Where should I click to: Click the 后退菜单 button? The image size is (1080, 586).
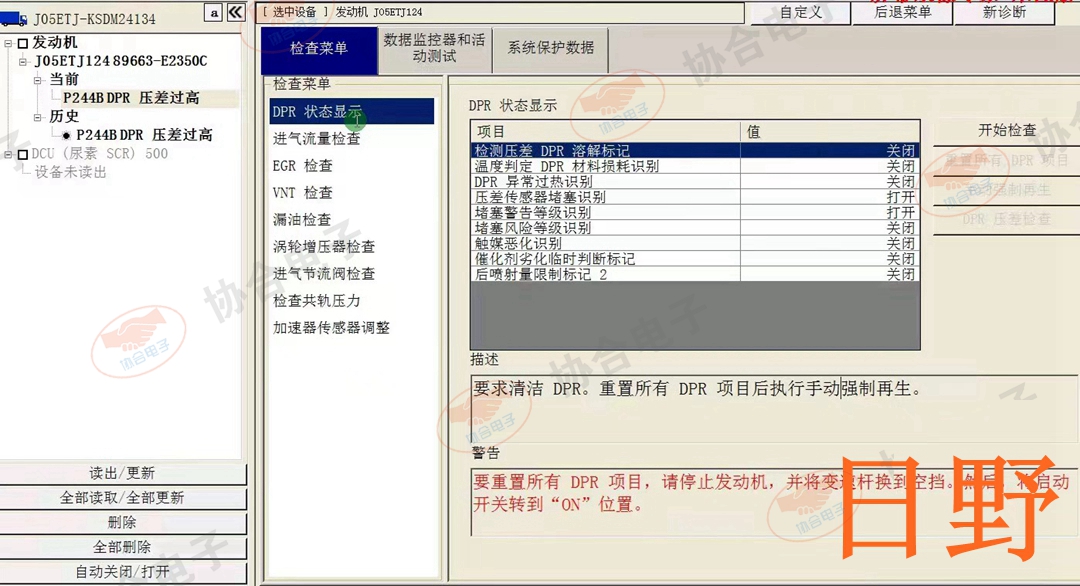click(902, 12)
